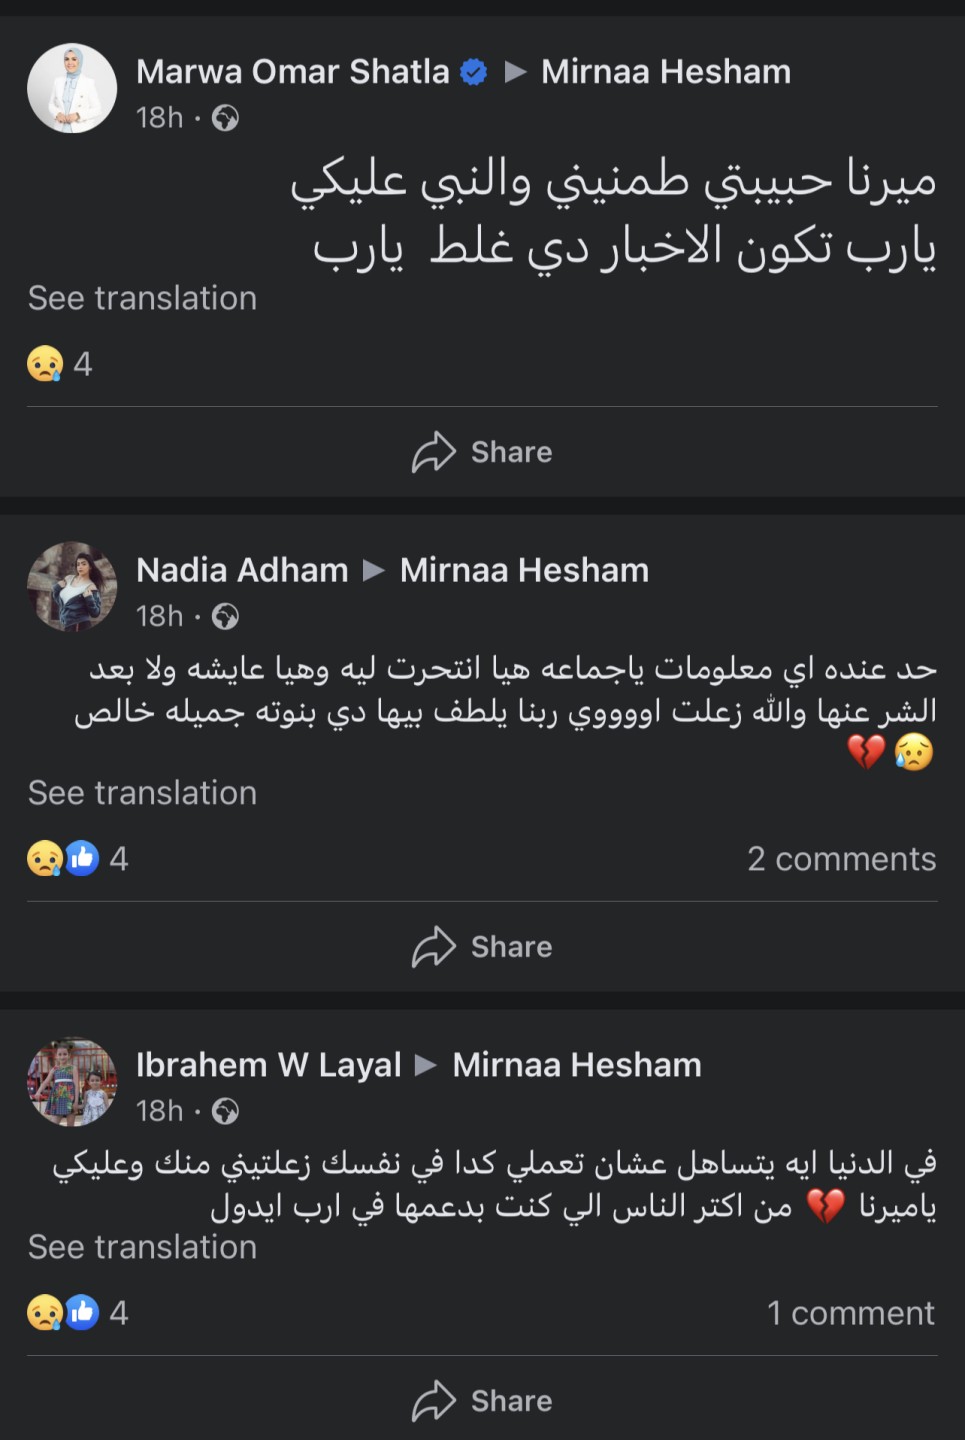The height and width of the screenshot is (1440, 965).
Task: Open Marwa Omar Shatla's profile picture
Action: pos(72,89)
